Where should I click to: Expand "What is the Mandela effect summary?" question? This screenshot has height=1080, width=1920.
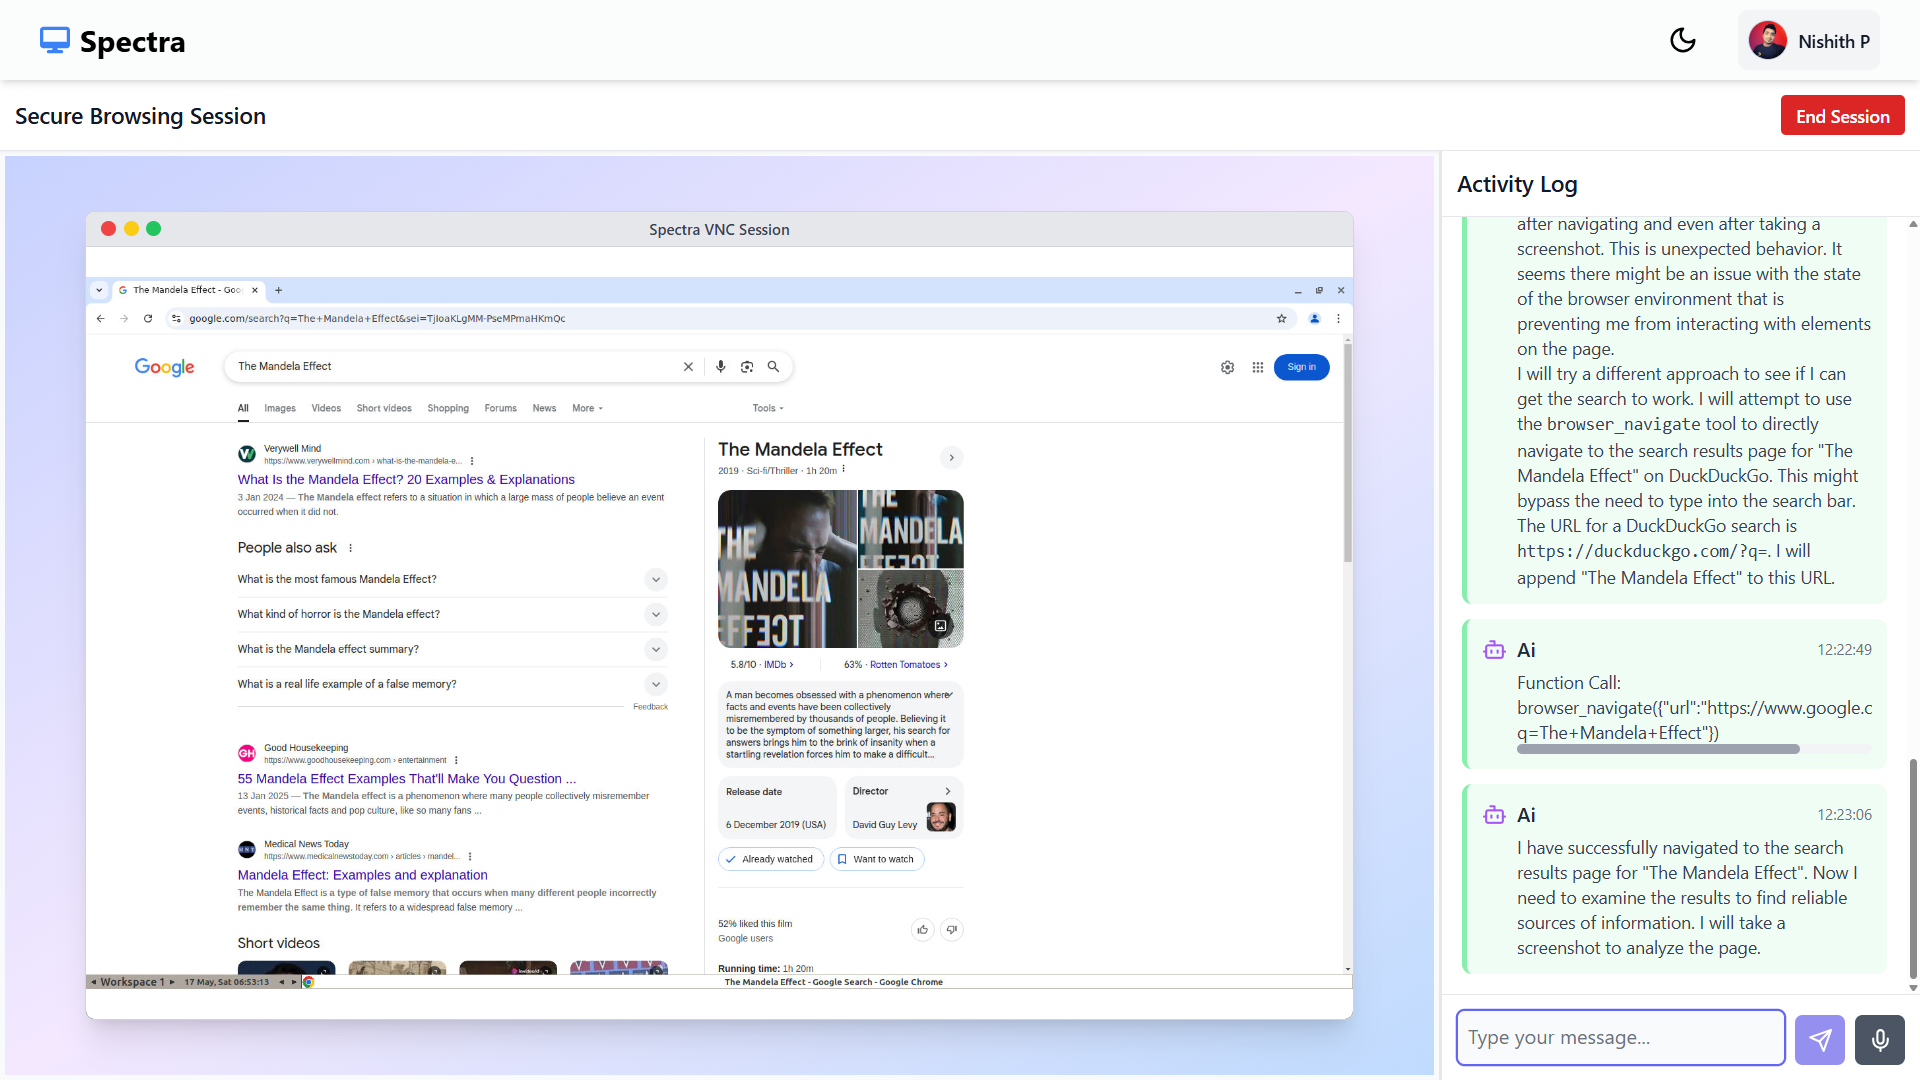click(655, 649)
